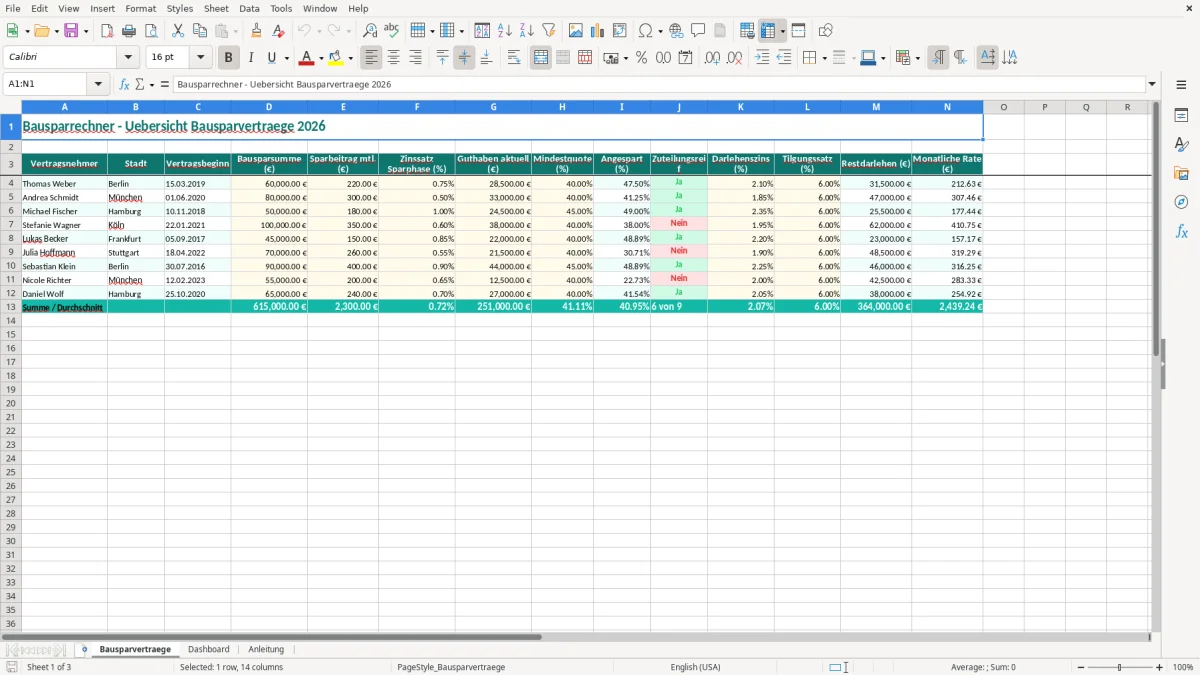The height and width of the screenshot is (675, 1200).
Task: Open sidebar Properties panel icon
Action: (x=1181, y=115)
